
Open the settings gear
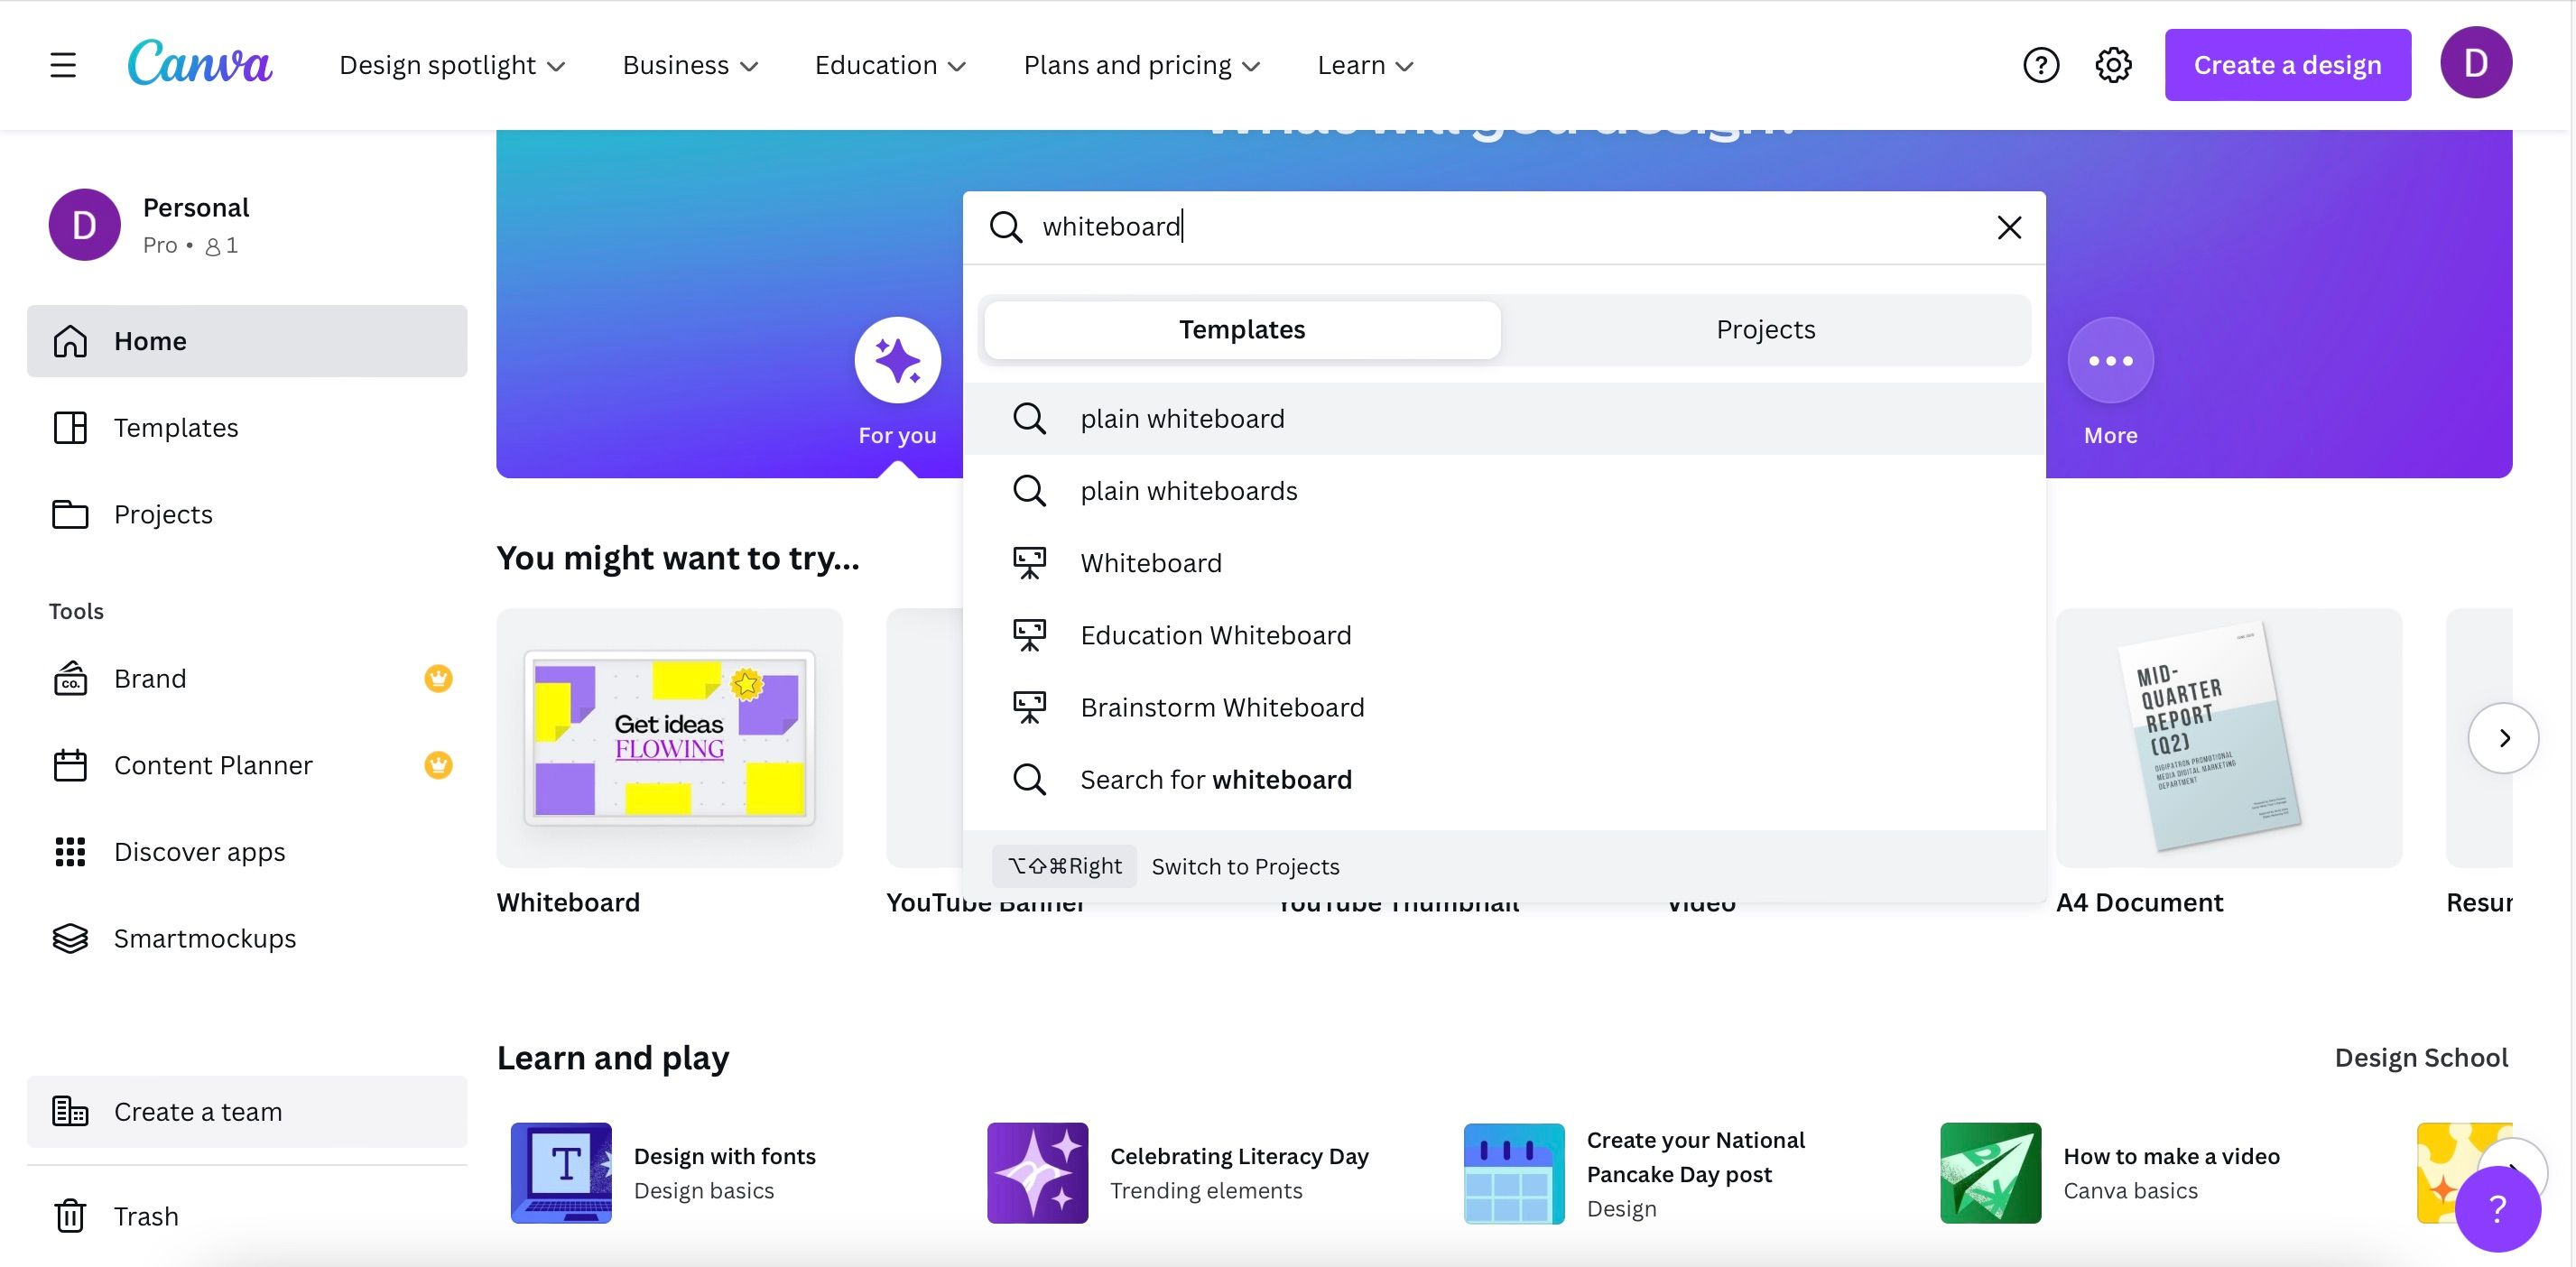(x=2112, y=64)
